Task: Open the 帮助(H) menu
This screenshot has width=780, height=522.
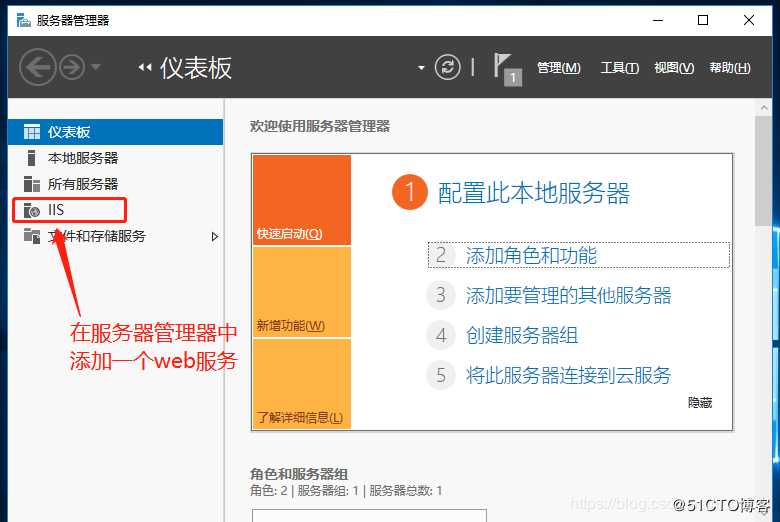Action: coord(730,68)
